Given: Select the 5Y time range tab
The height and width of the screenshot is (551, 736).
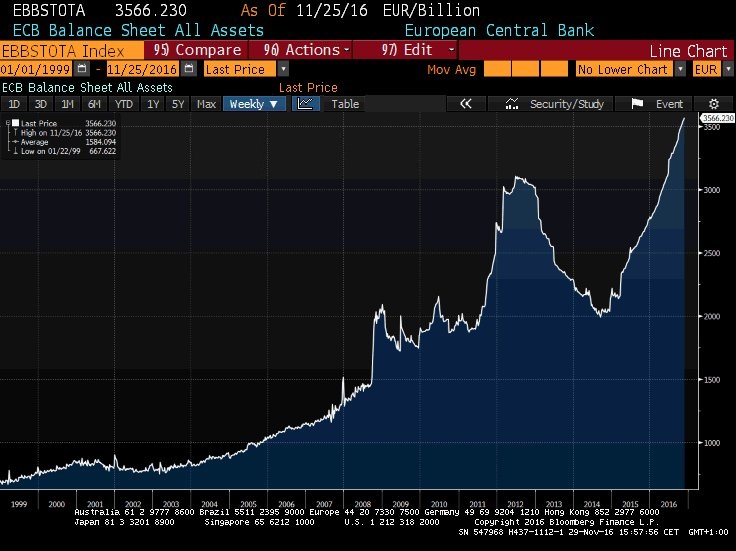Looking at the screenshot, I should [178, 104].
